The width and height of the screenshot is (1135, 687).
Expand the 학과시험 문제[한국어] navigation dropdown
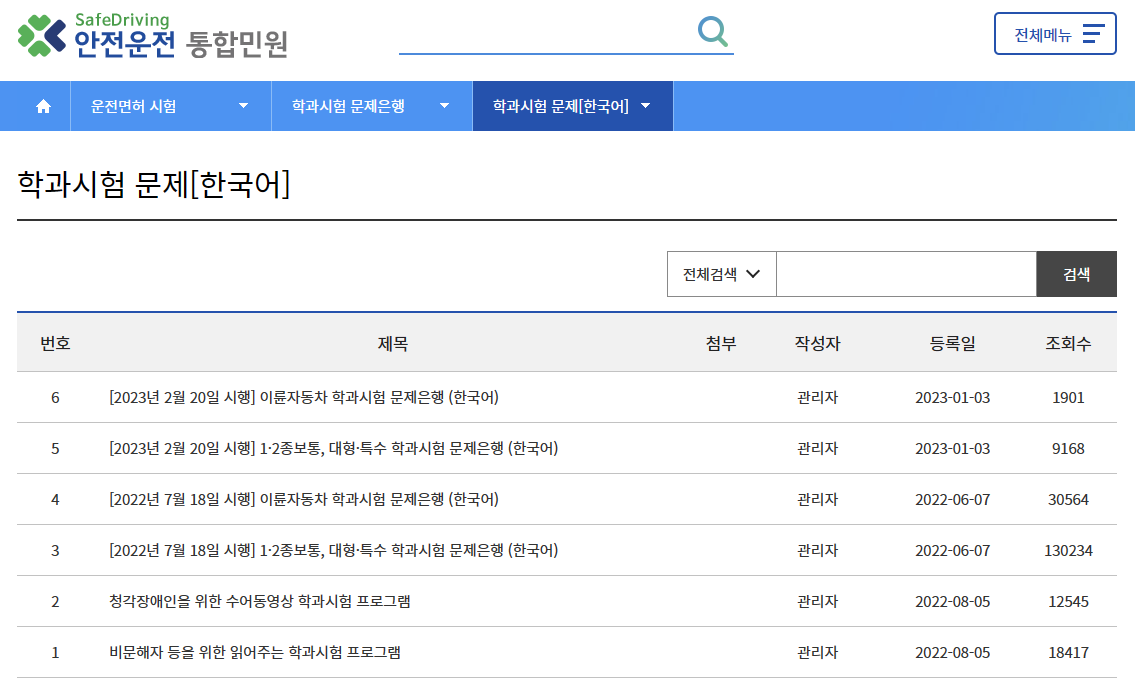[573, 106]
